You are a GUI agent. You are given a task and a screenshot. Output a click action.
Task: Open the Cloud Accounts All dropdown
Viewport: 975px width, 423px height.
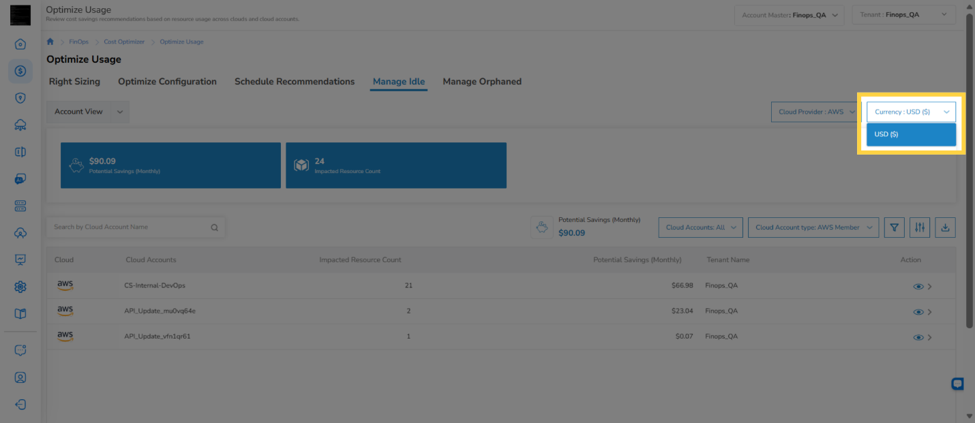pyautogui.click(x=700, y=228)
